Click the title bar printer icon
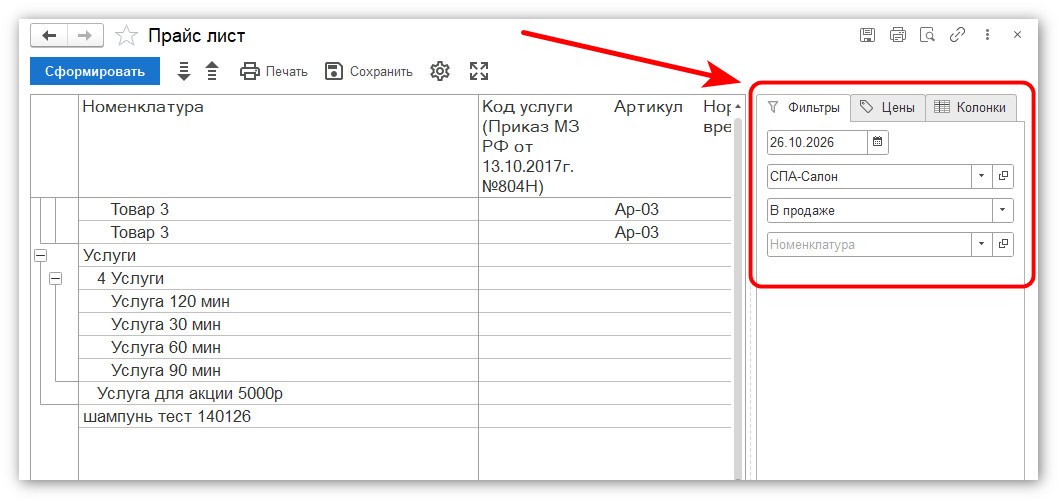 (897, 35)
